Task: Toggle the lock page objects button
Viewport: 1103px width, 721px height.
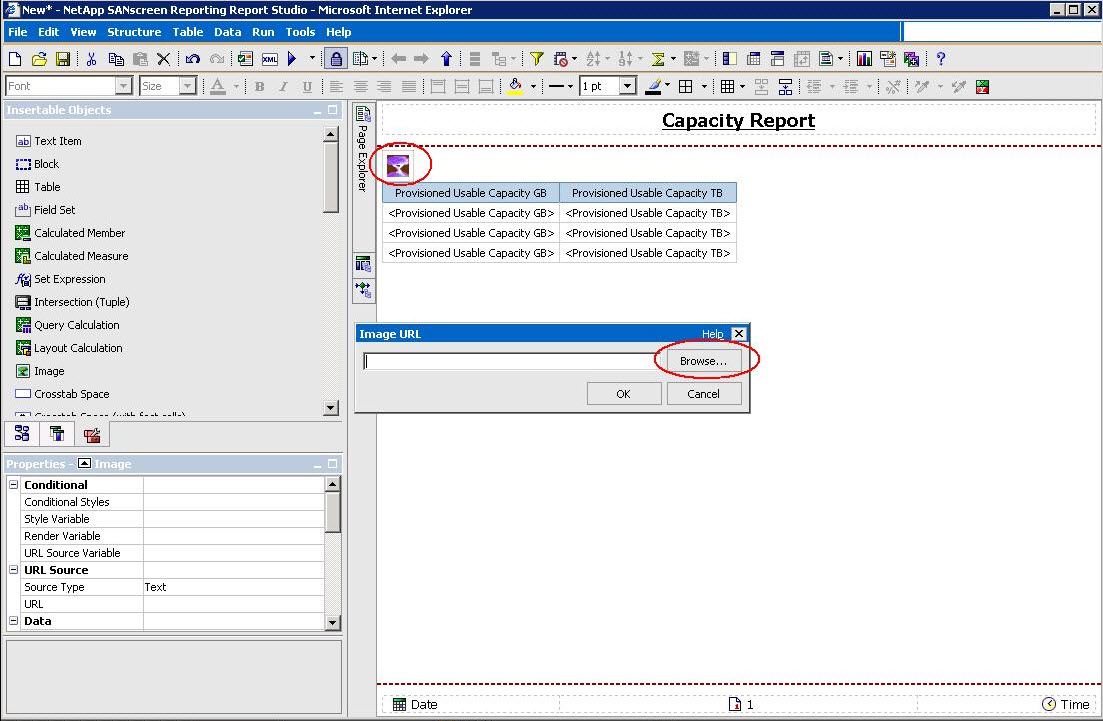Action: coord(336,59)
